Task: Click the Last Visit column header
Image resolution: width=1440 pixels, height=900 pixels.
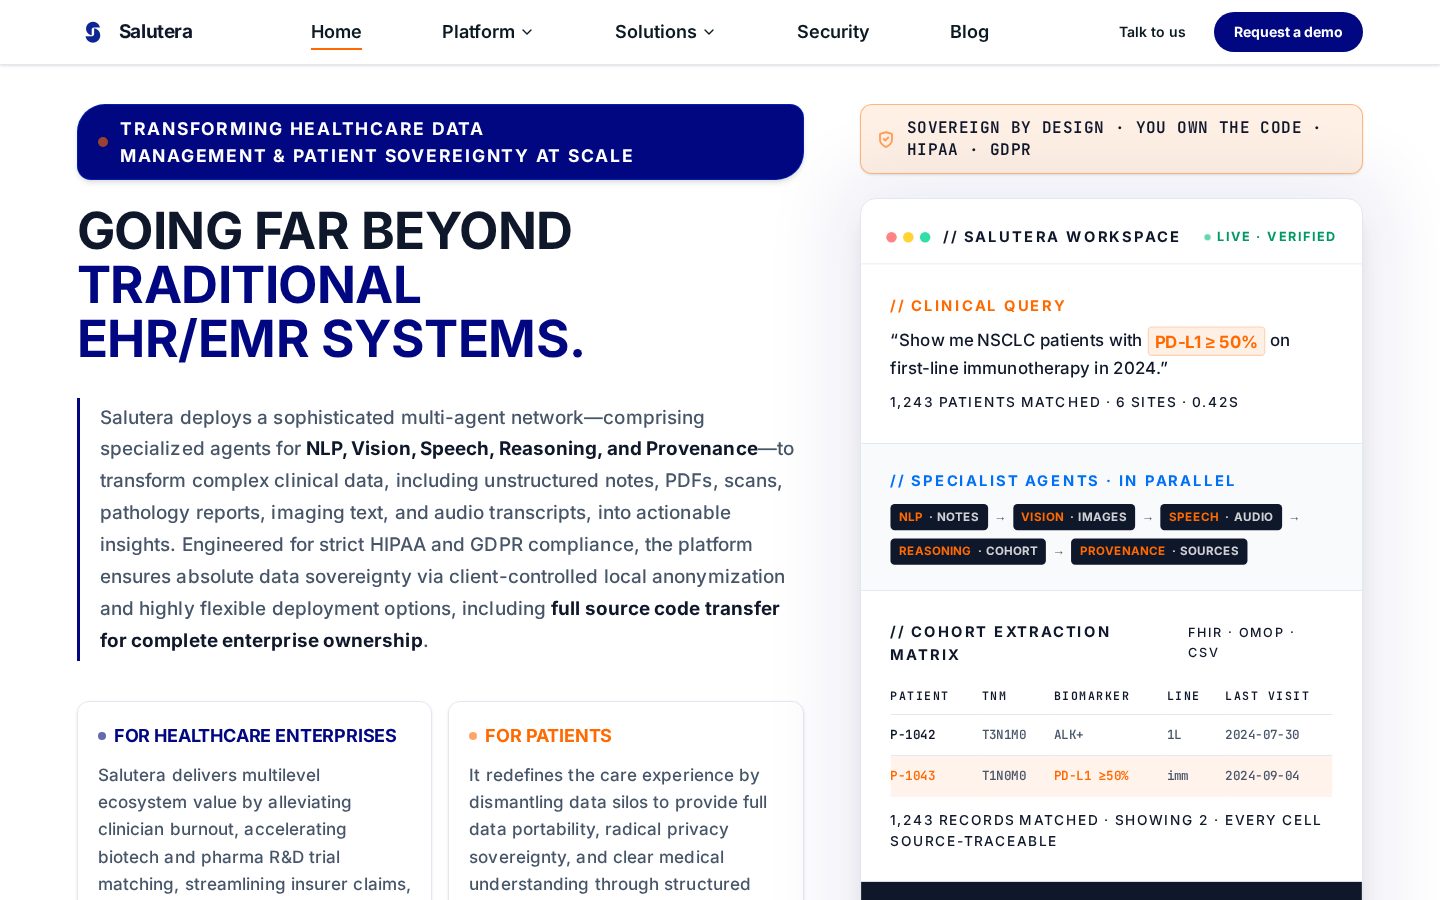Action: (x=1267, y=696)
